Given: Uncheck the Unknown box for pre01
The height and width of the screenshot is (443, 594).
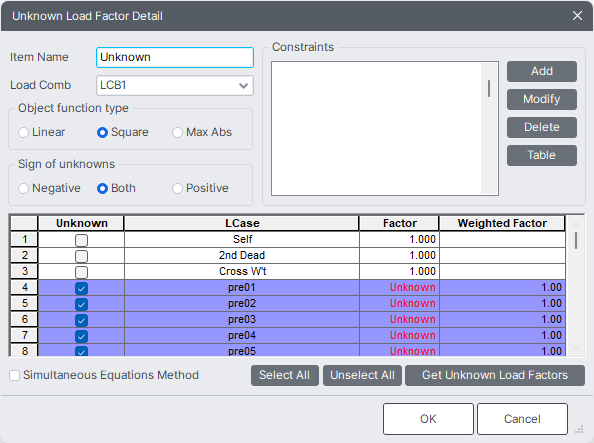Looking at the screenshot, I should click(x=81, y=288).
